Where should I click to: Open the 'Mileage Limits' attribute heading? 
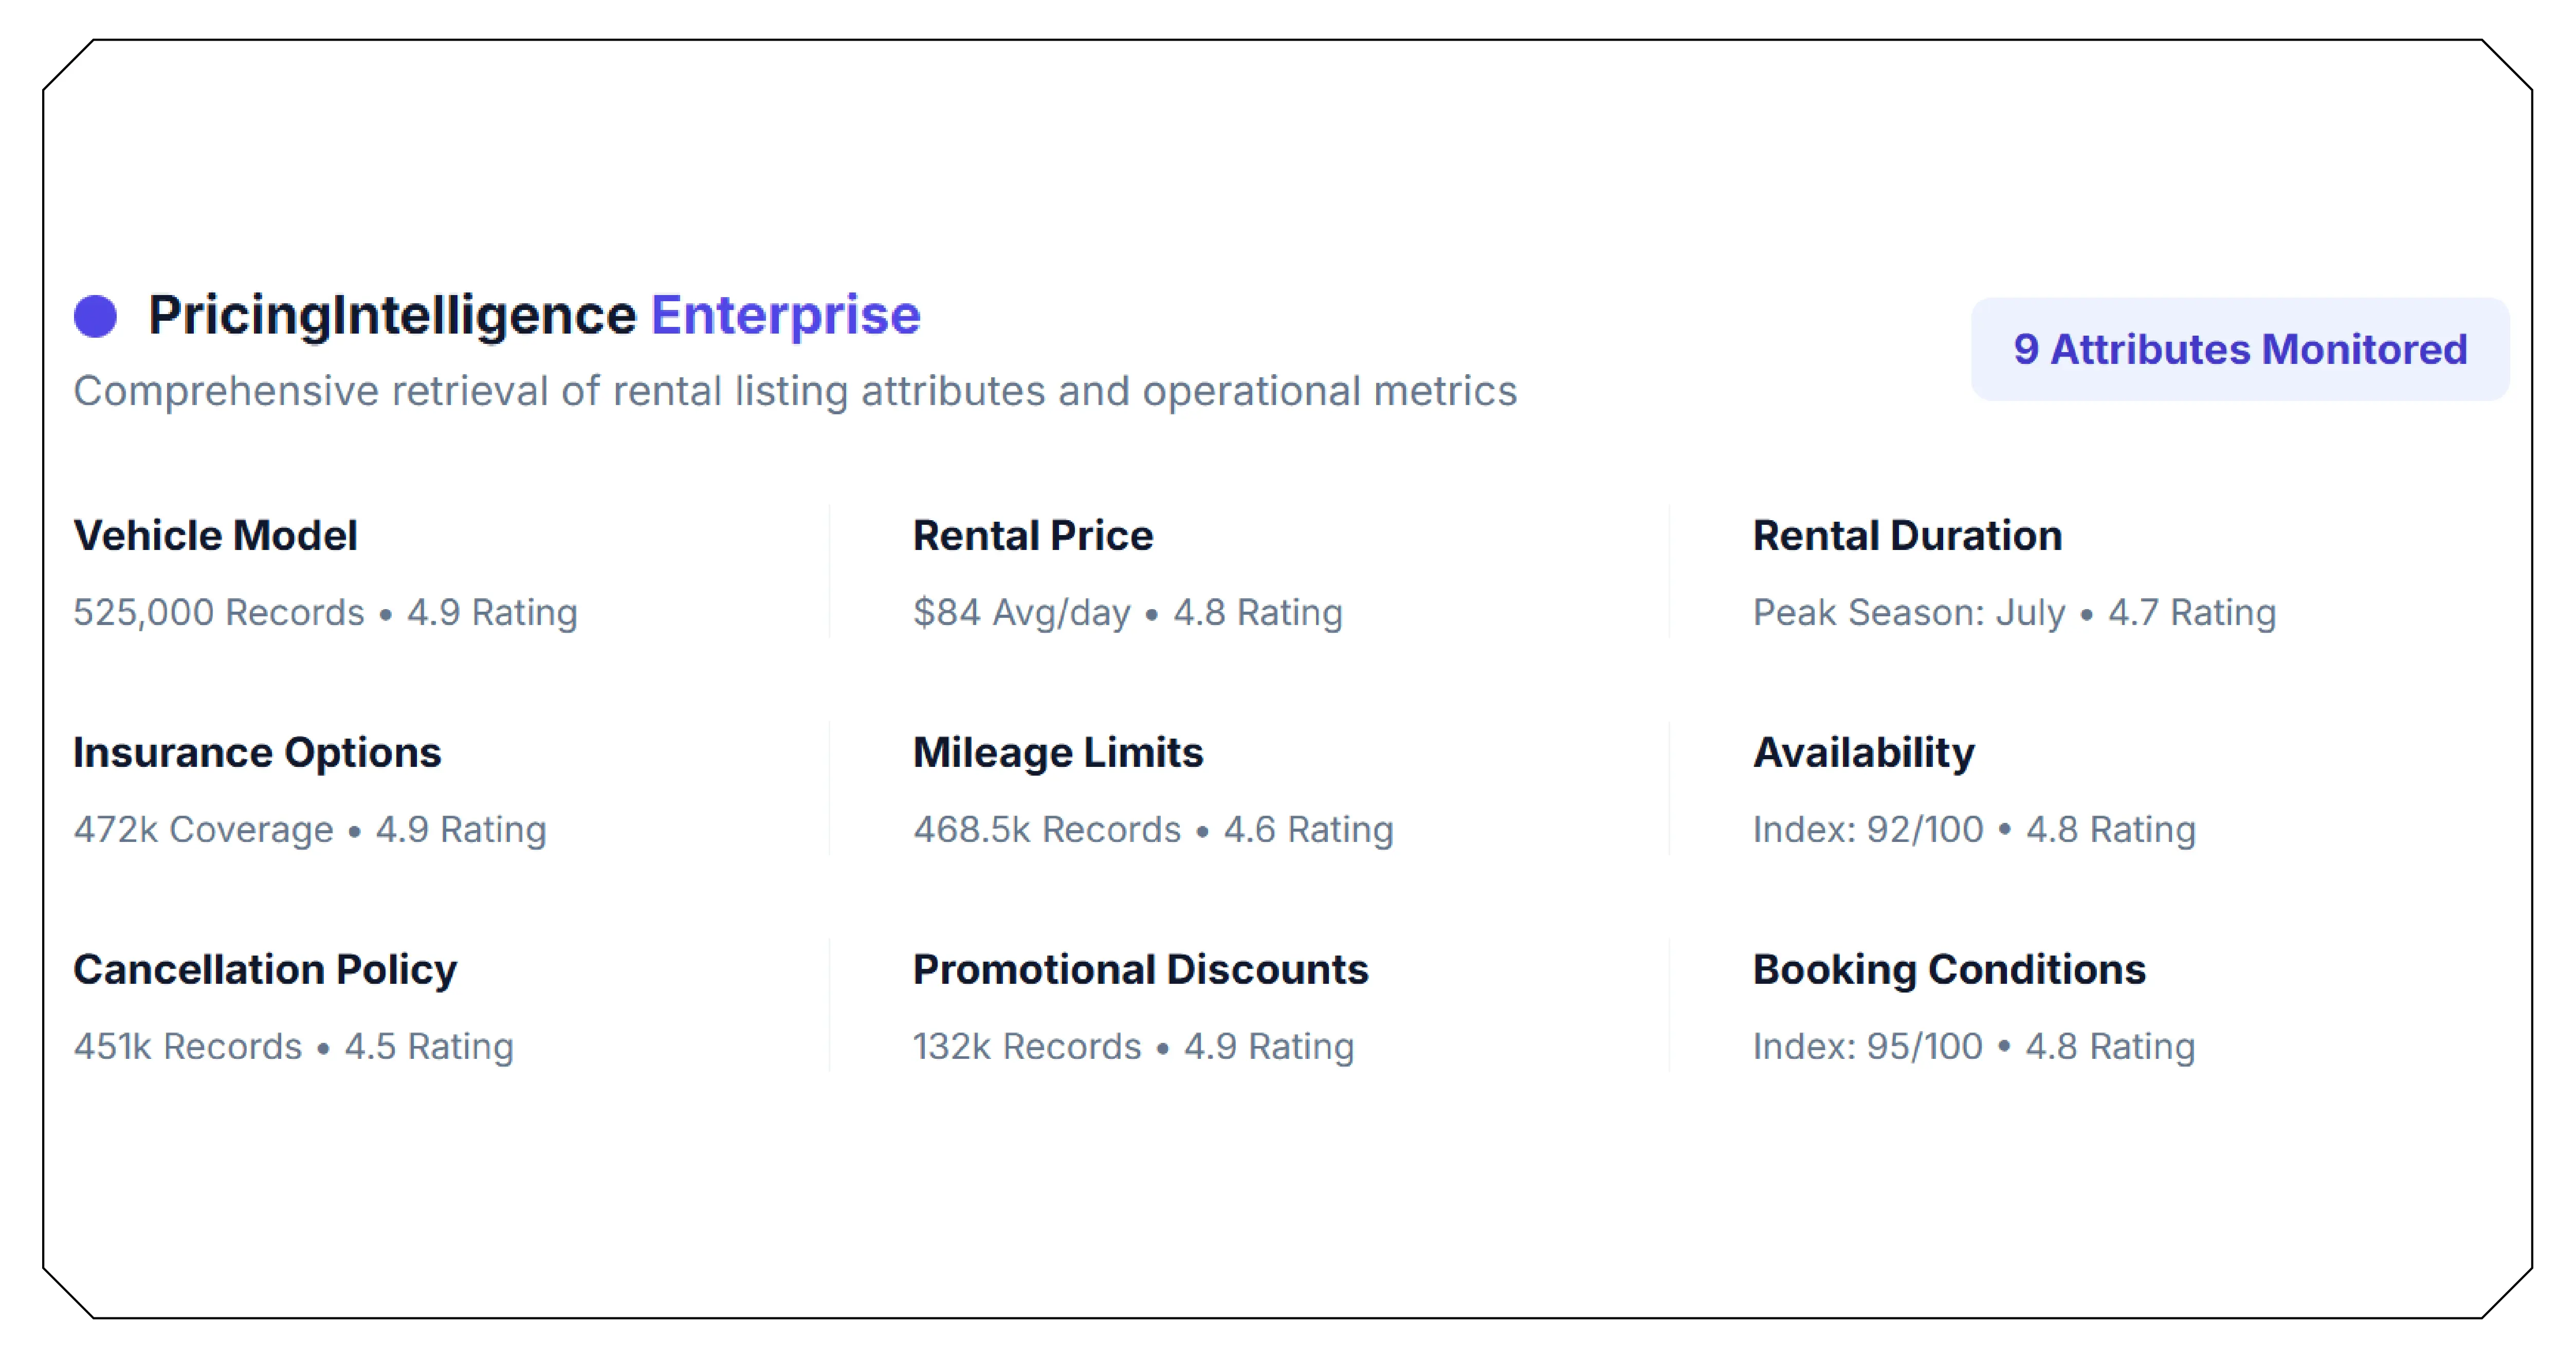[x=1058, y=753]
